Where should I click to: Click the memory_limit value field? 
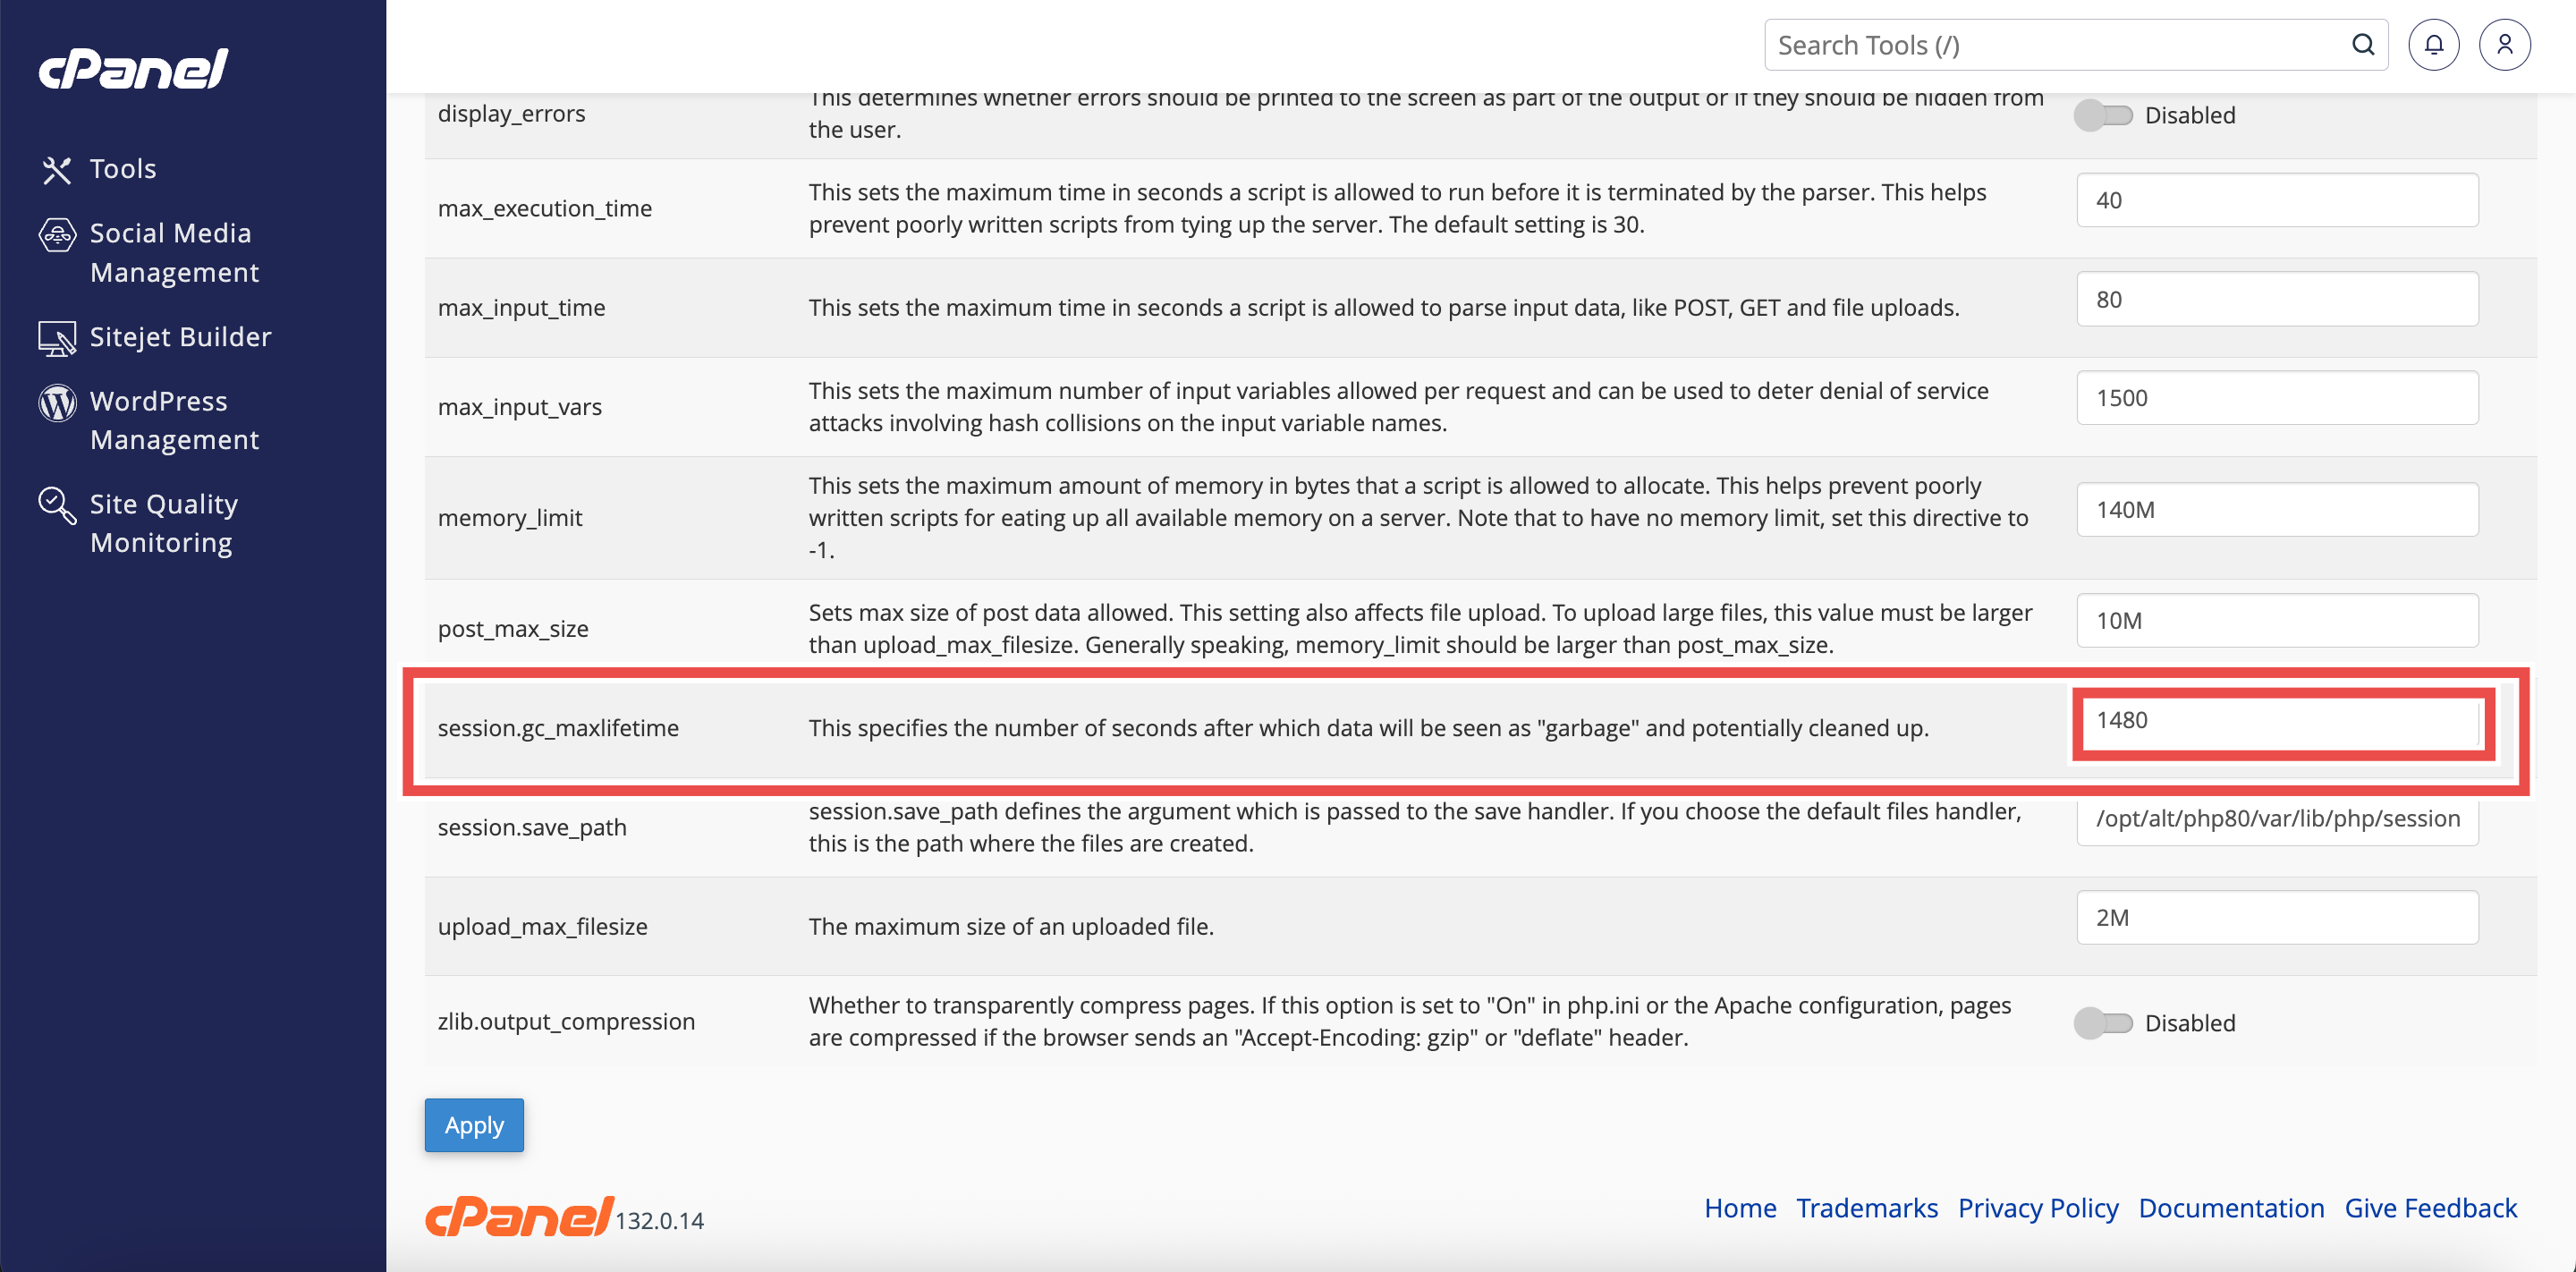tap(2278, 510)
